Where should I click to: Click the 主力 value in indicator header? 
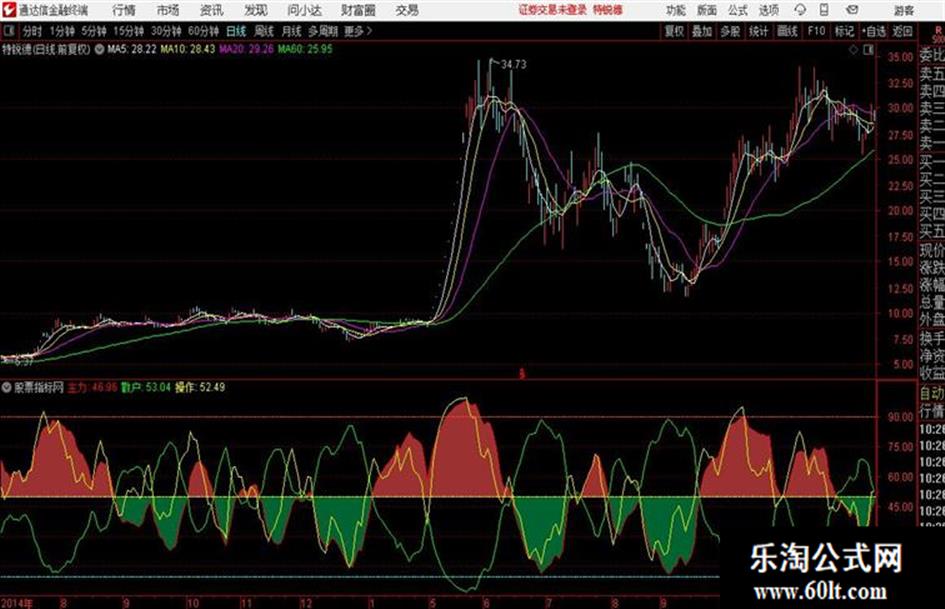[x=92, y=387]
